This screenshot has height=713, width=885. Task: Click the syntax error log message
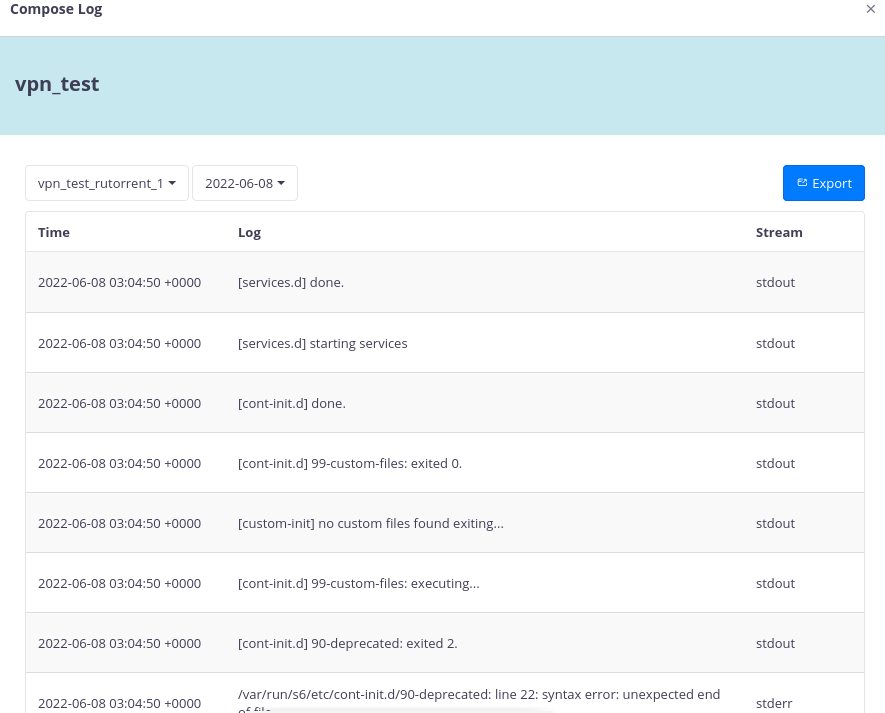[x=479, y=701]
